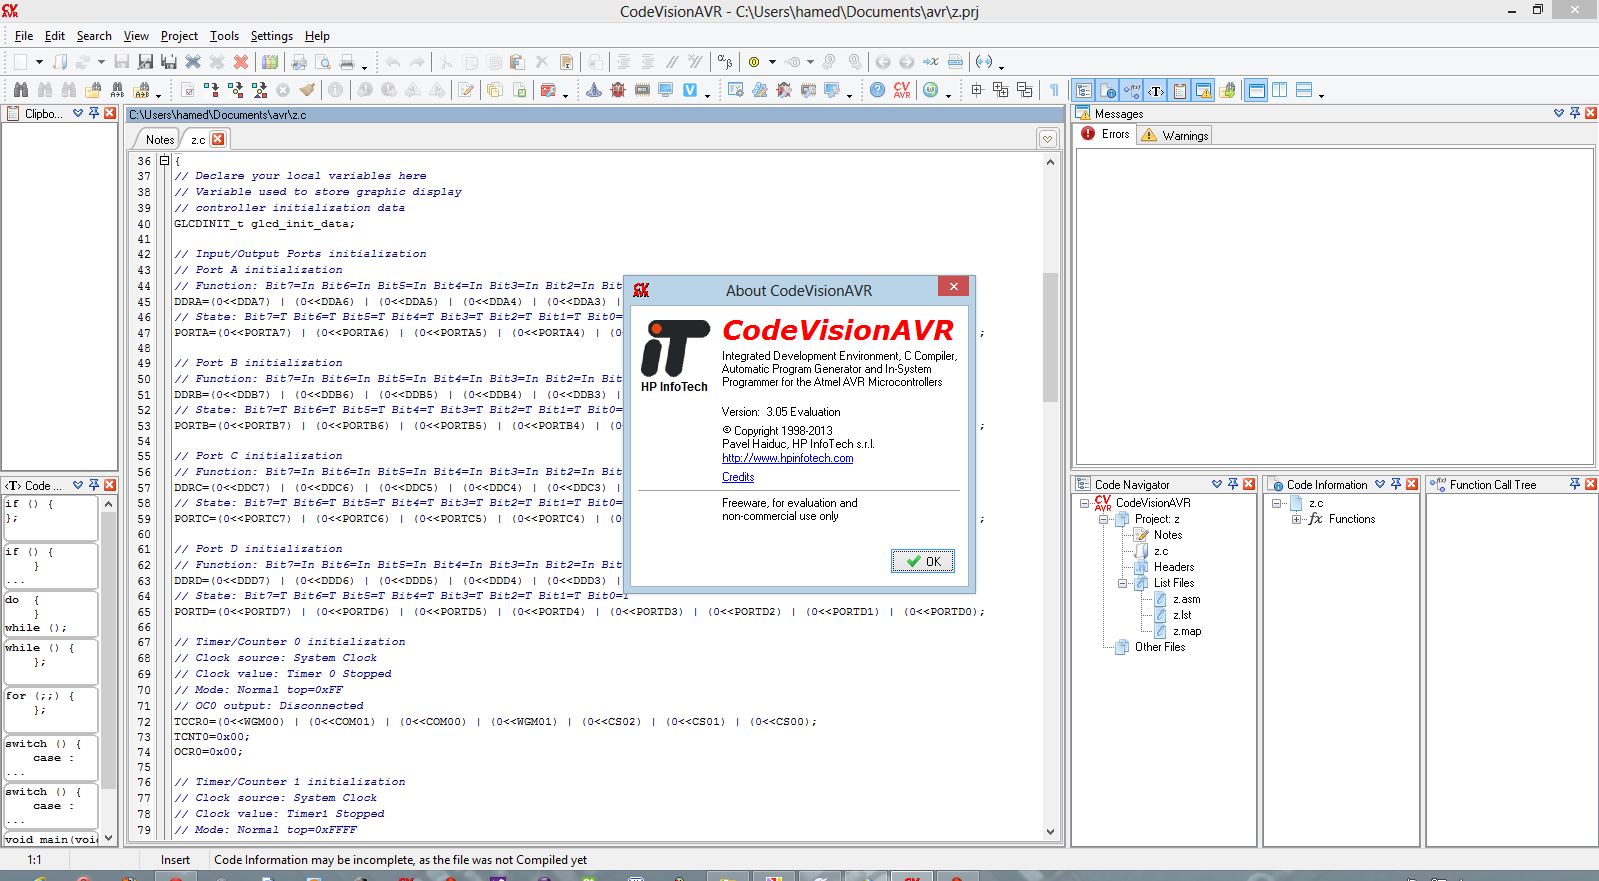Toggle pin on the Messages panel
Screen dimensions: 1599x881
1575,113
